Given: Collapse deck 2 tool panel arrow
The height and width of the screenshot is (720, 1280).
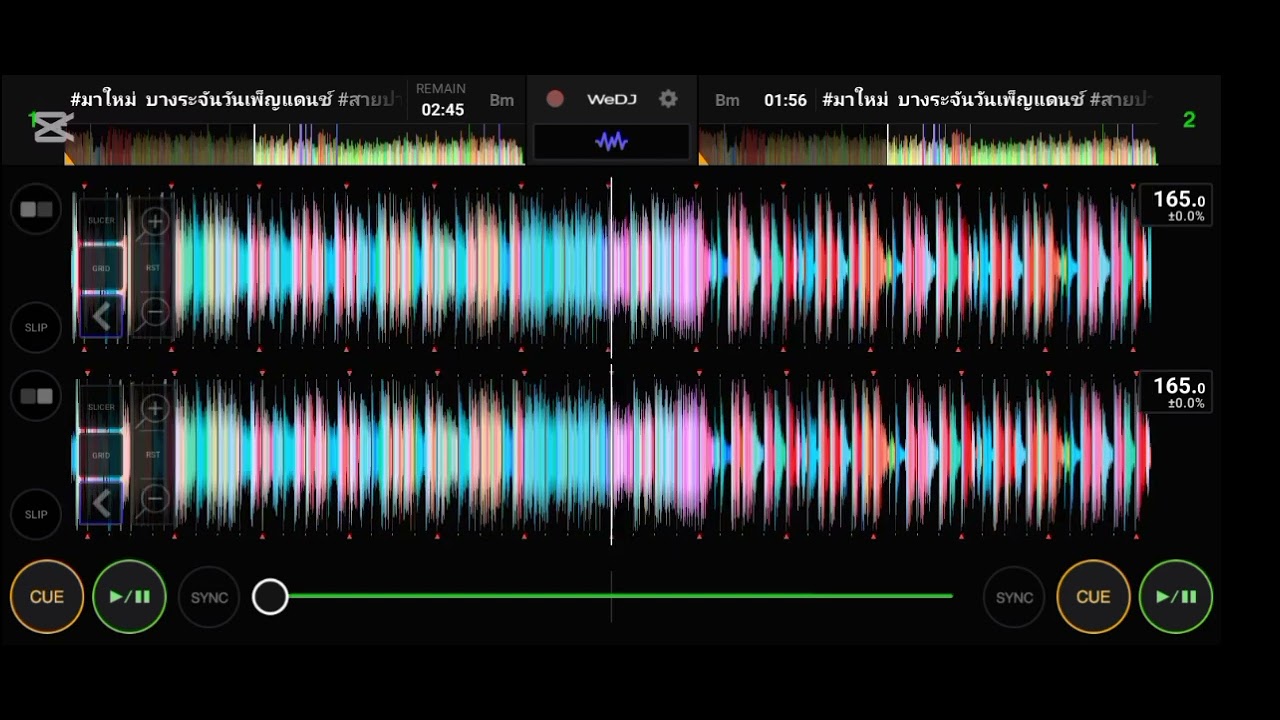Looking at the screenshot, I should click(x=101, y=503).
